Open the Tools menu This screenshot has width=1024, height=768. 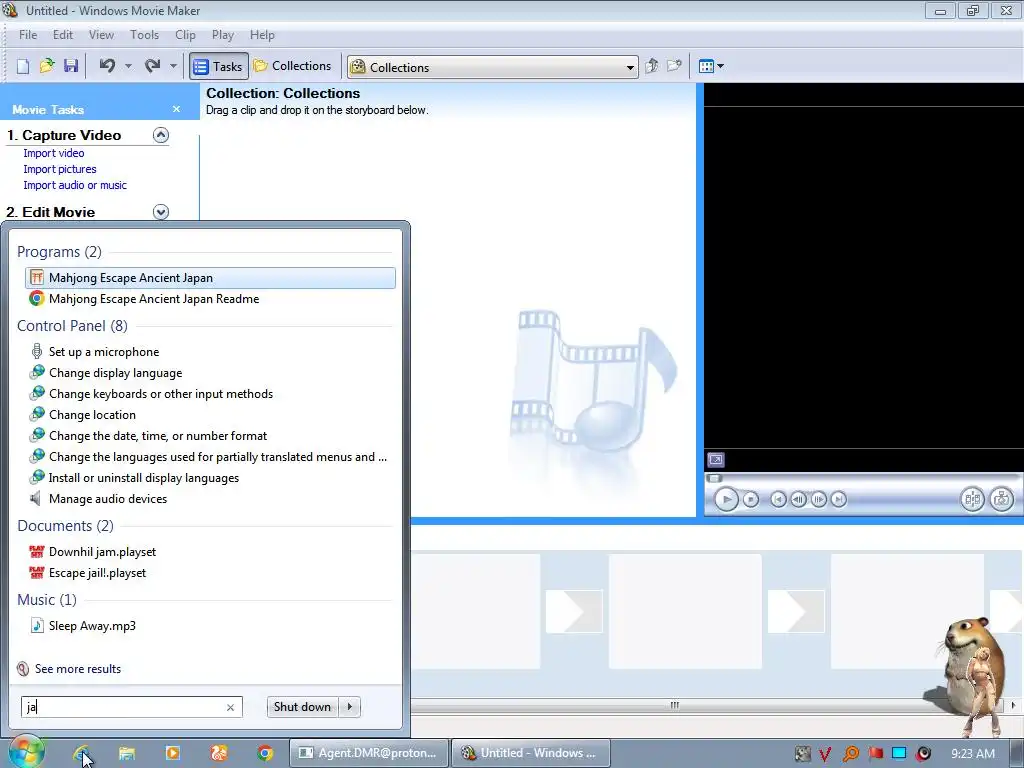144,35
